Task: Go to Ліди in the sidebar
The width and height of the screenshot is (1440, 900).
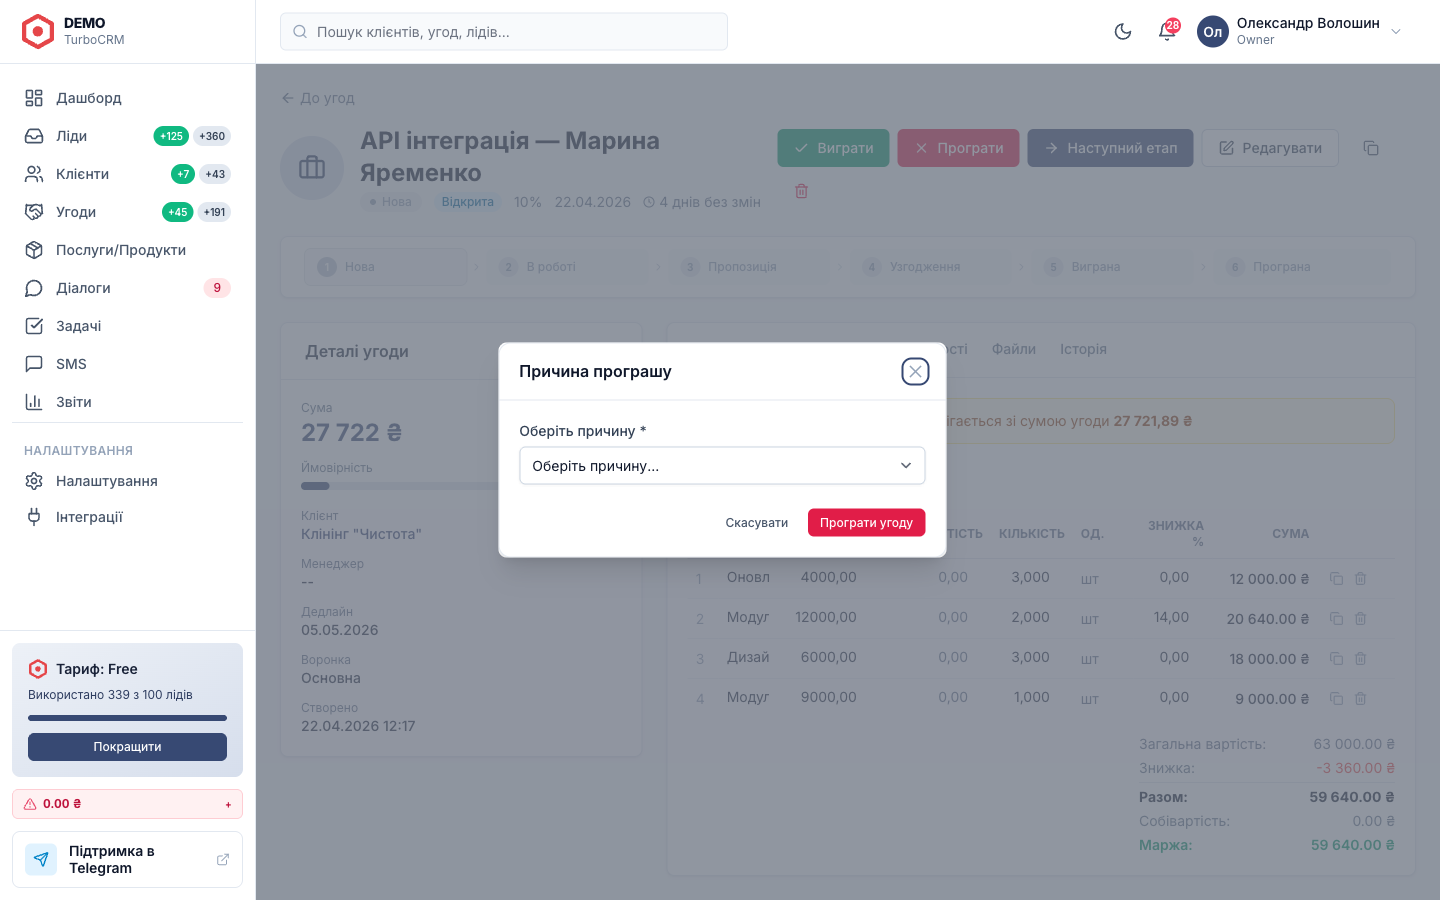Action: click(127, 136)
